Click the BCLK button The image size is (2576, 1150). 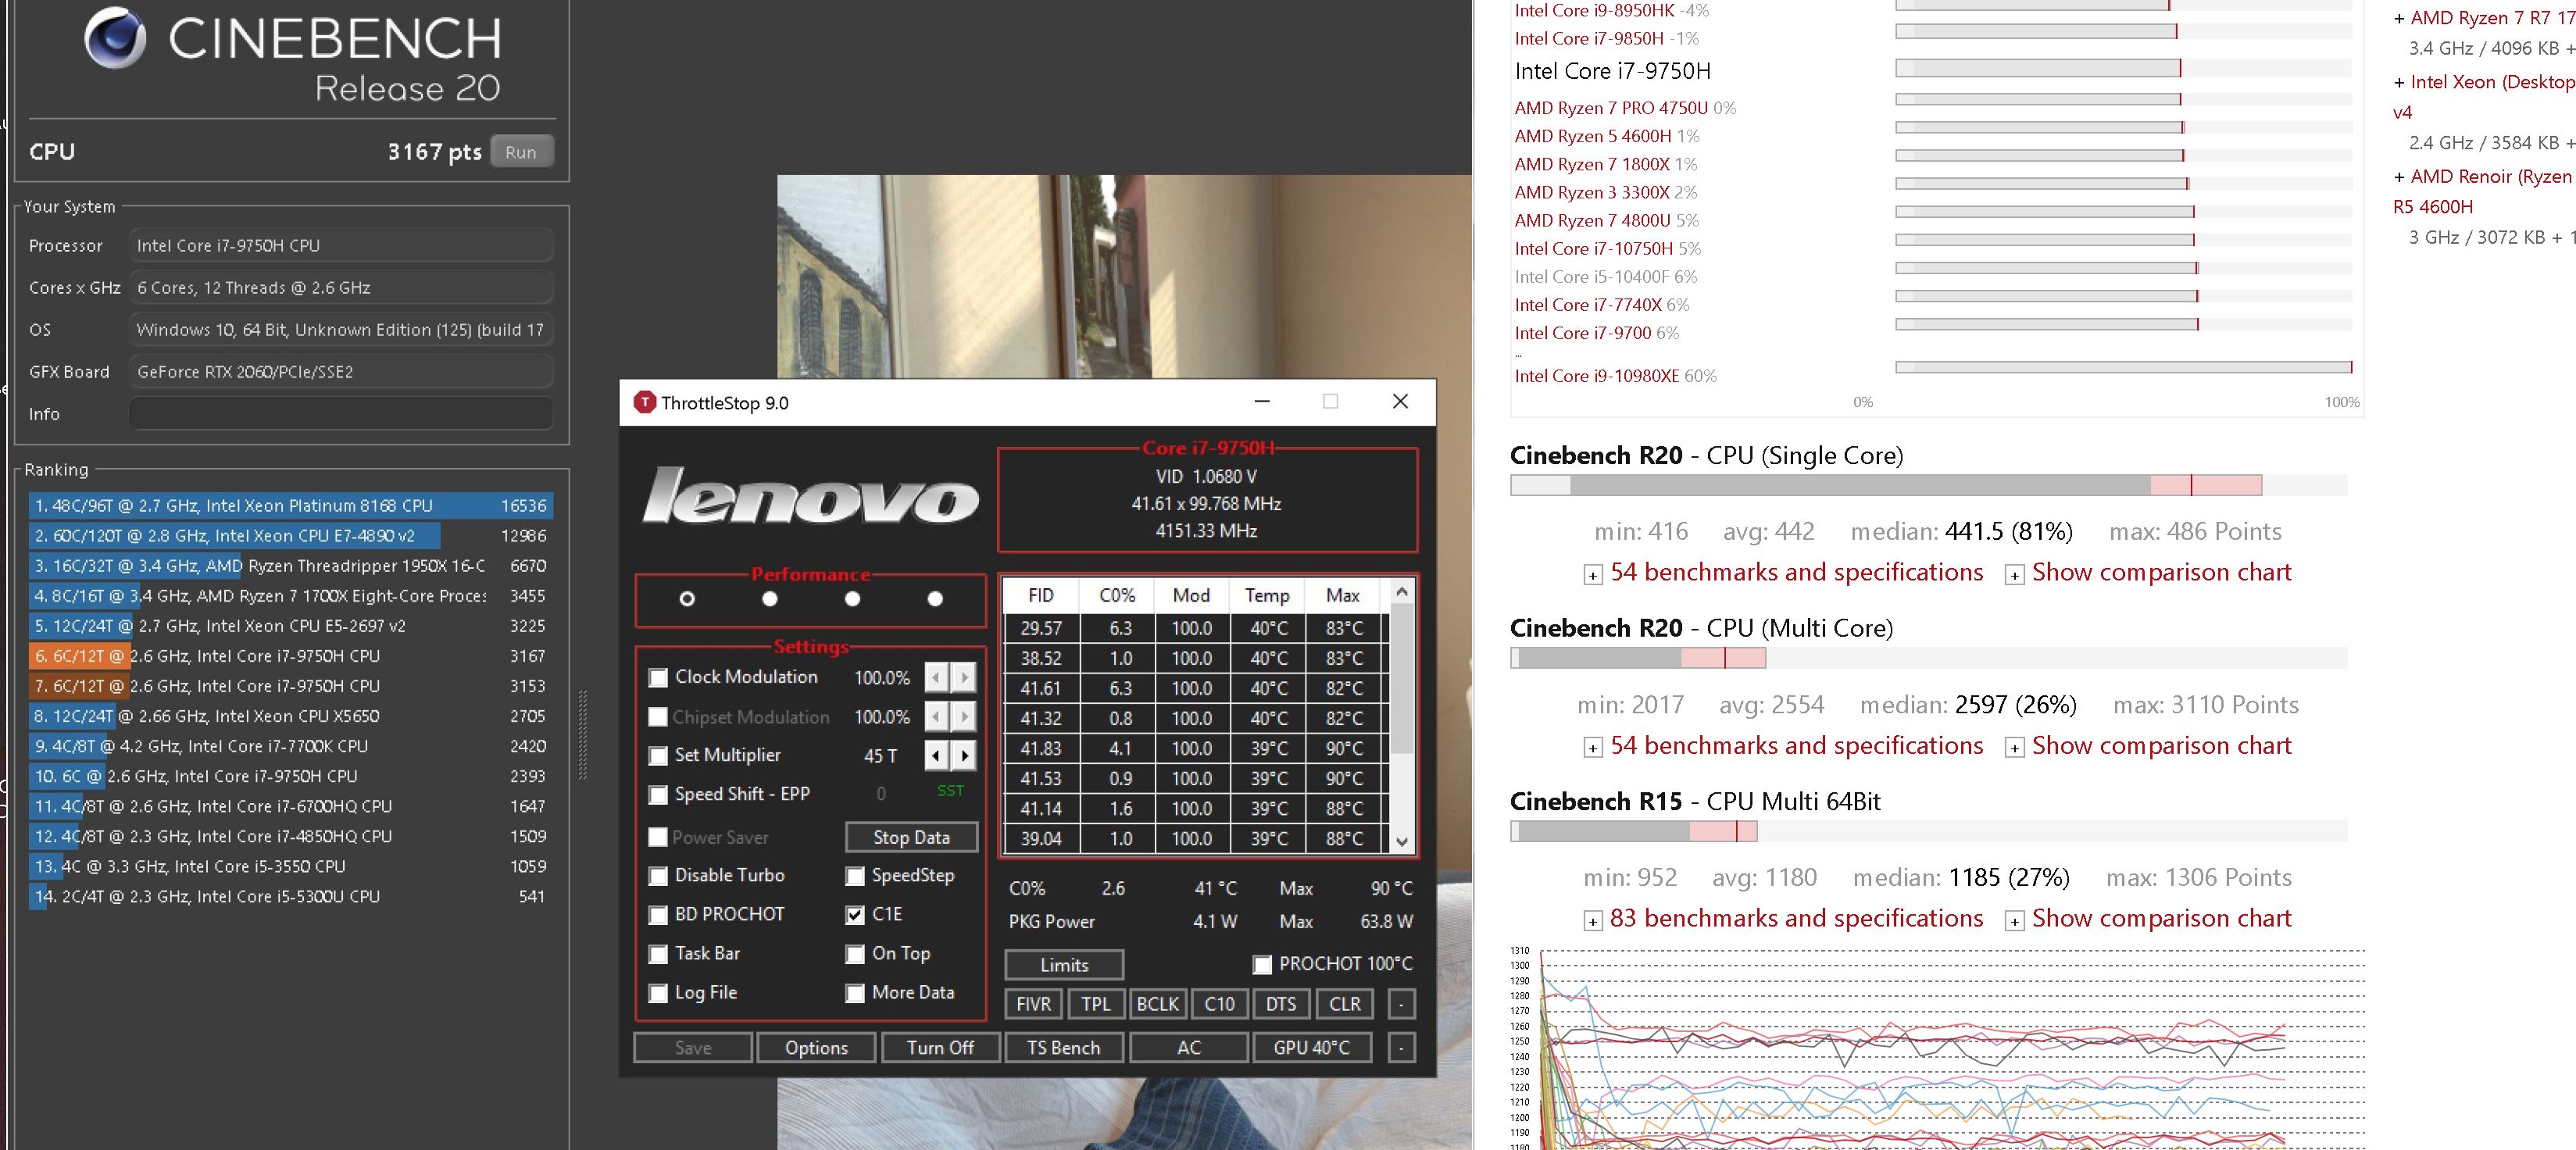(1157, 1004)
